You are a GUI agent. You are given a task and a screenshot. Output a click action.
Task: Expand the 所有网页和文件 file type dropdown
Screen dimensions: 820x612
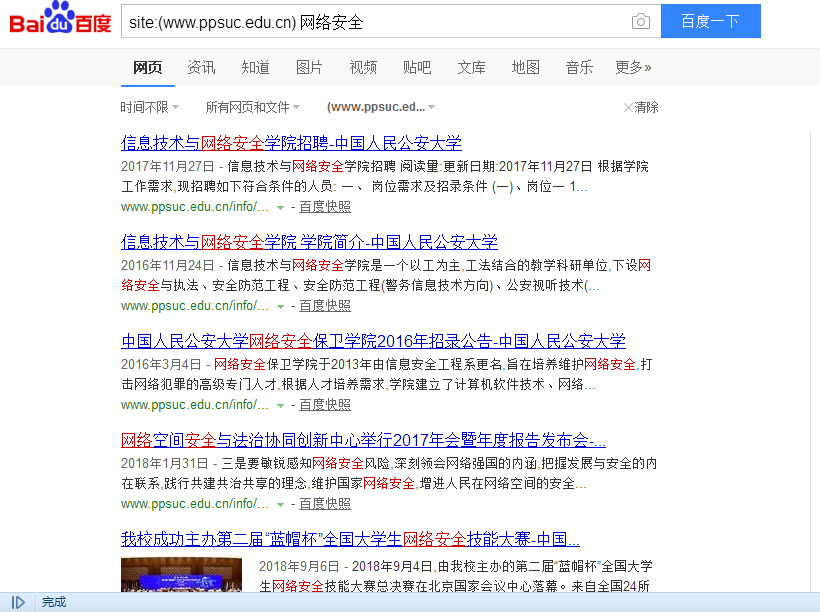coord(253,107)
